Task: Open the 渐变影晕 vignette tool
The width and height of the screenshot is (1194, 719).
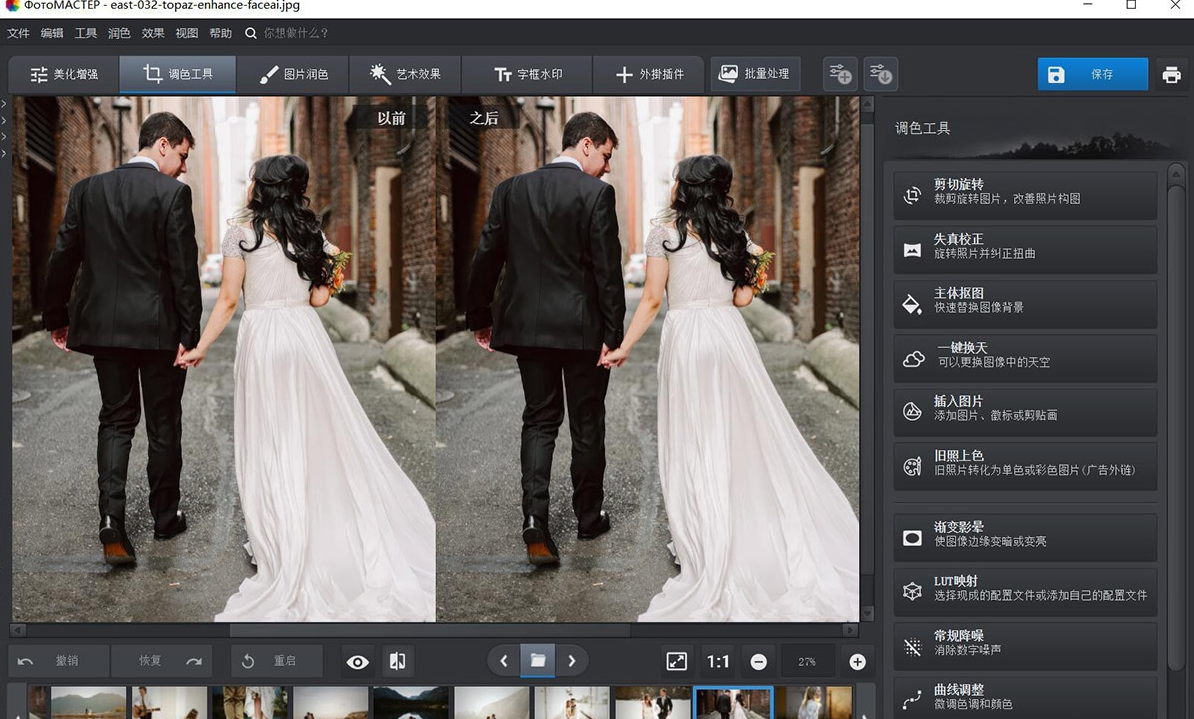Action: pyautogui.click(x=1025, y=538)
